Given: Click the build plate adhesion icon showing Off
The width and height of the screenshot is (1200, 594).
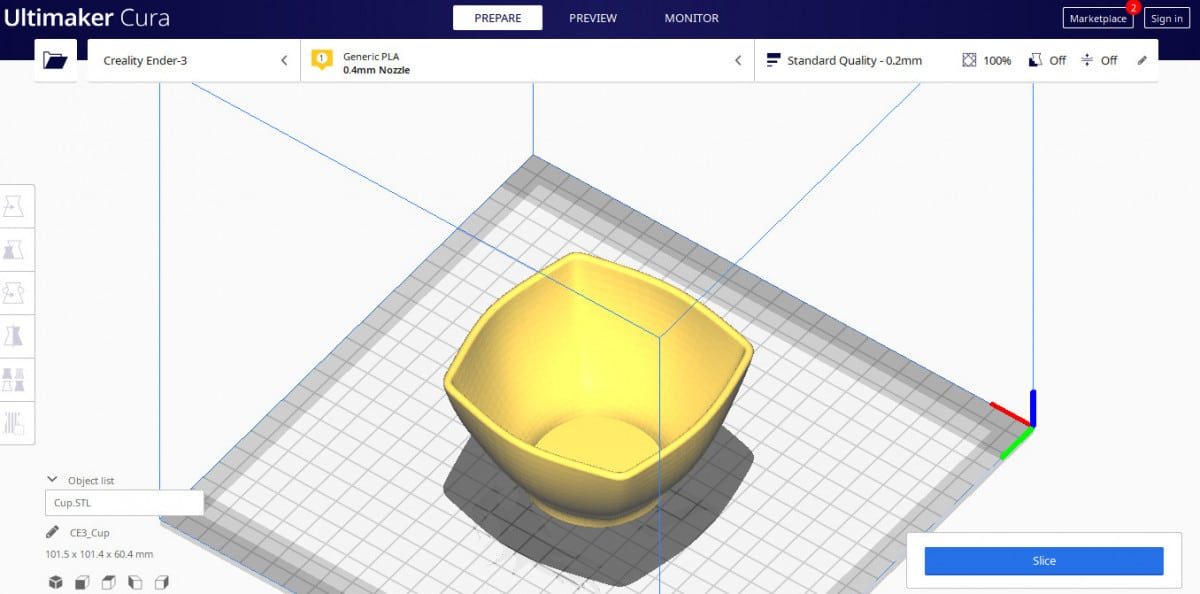Looking at the screenshot, I should click(x=1087, y=60).
